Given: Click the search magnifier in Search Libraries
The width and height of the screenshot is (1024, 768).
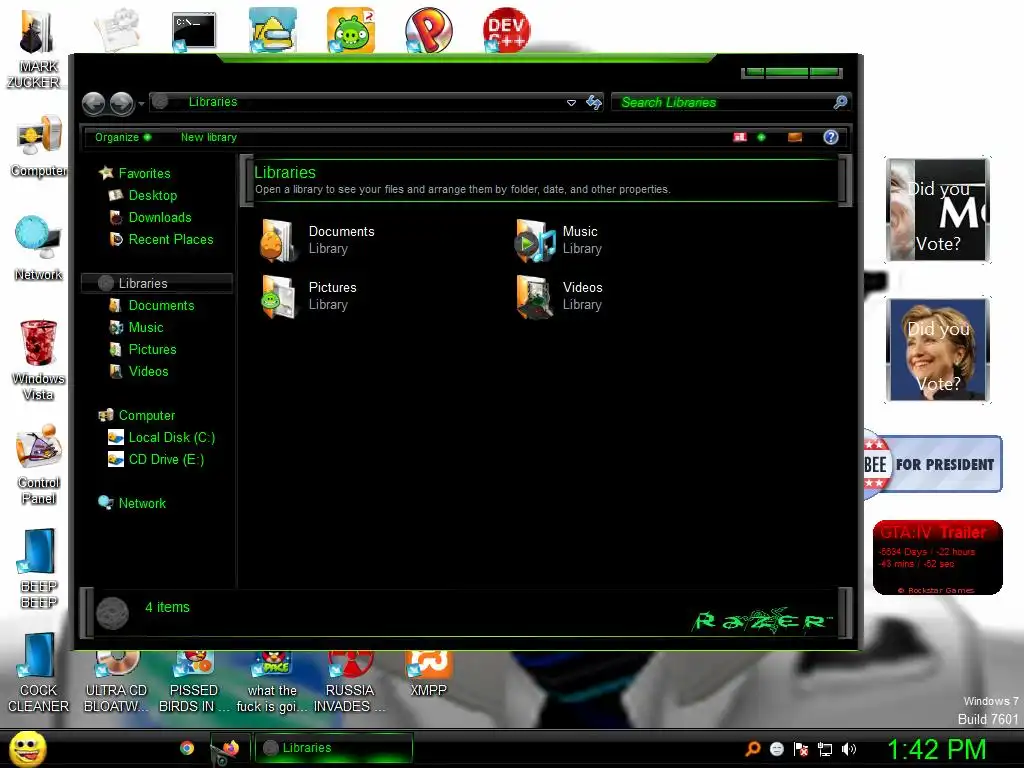Looking at the screenshot, I should (840, 102).
